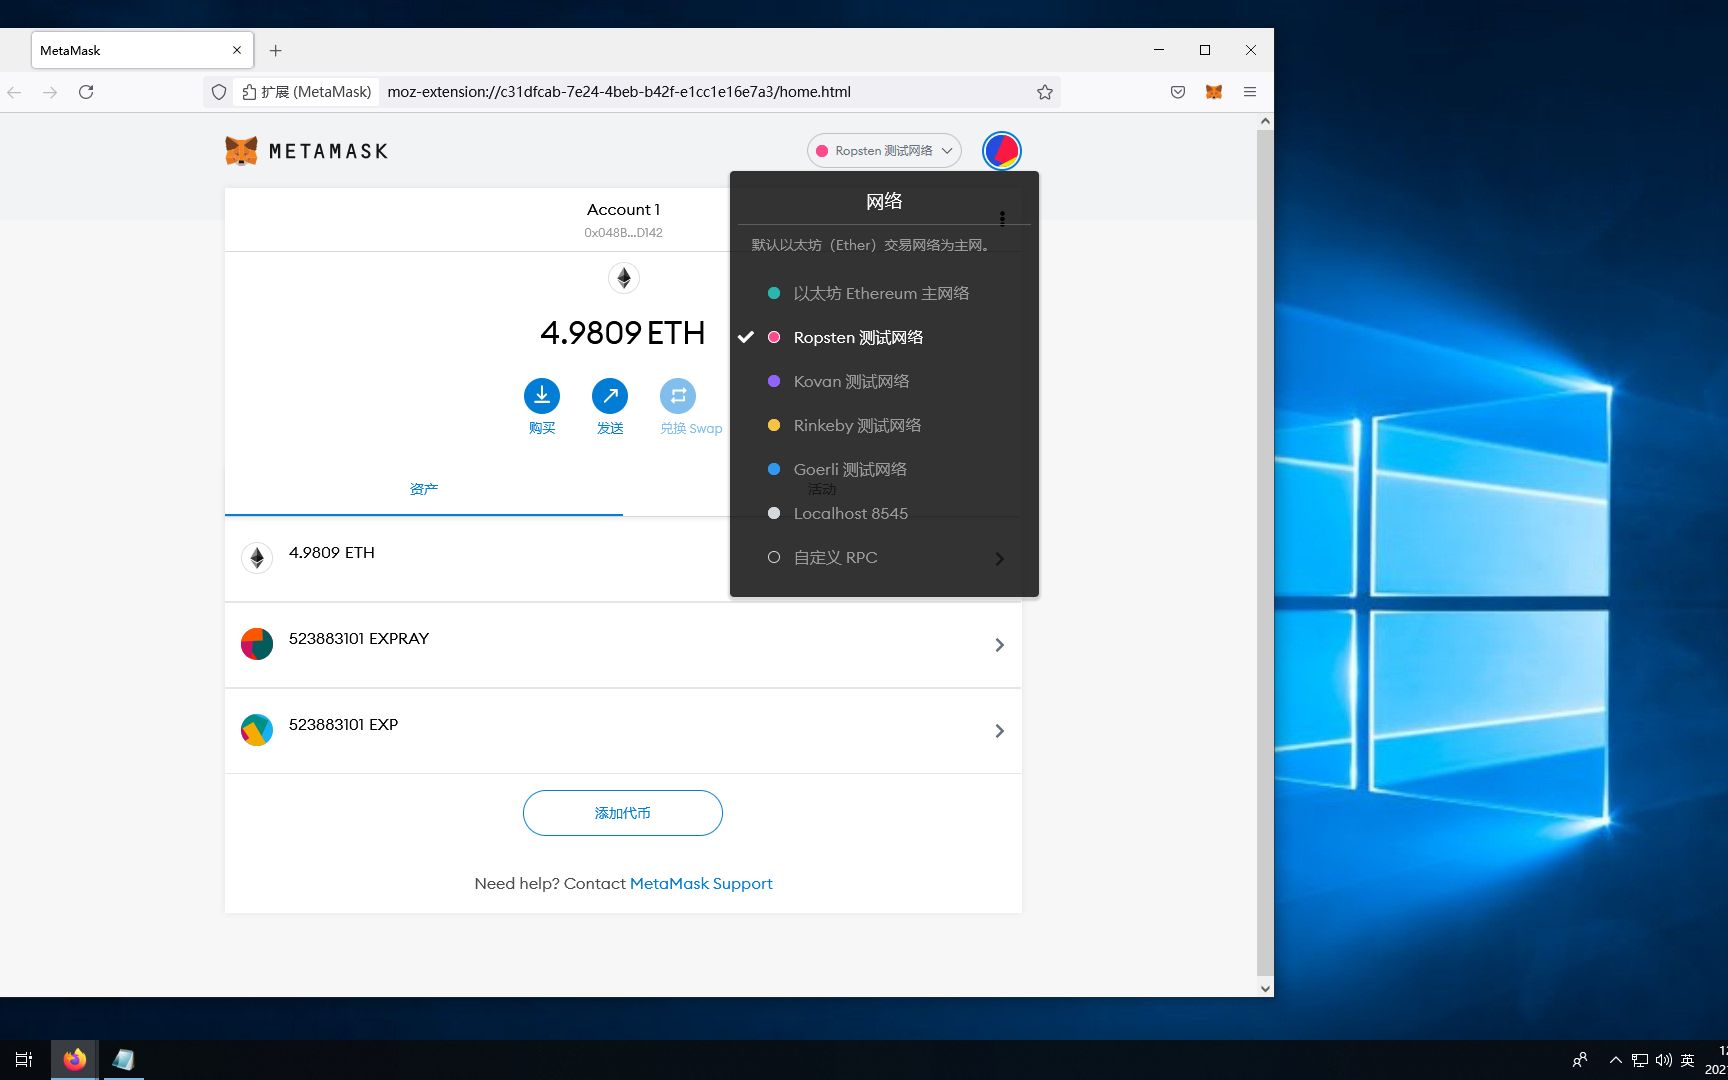Click the EXPRAY token icon

coord(257,644)
